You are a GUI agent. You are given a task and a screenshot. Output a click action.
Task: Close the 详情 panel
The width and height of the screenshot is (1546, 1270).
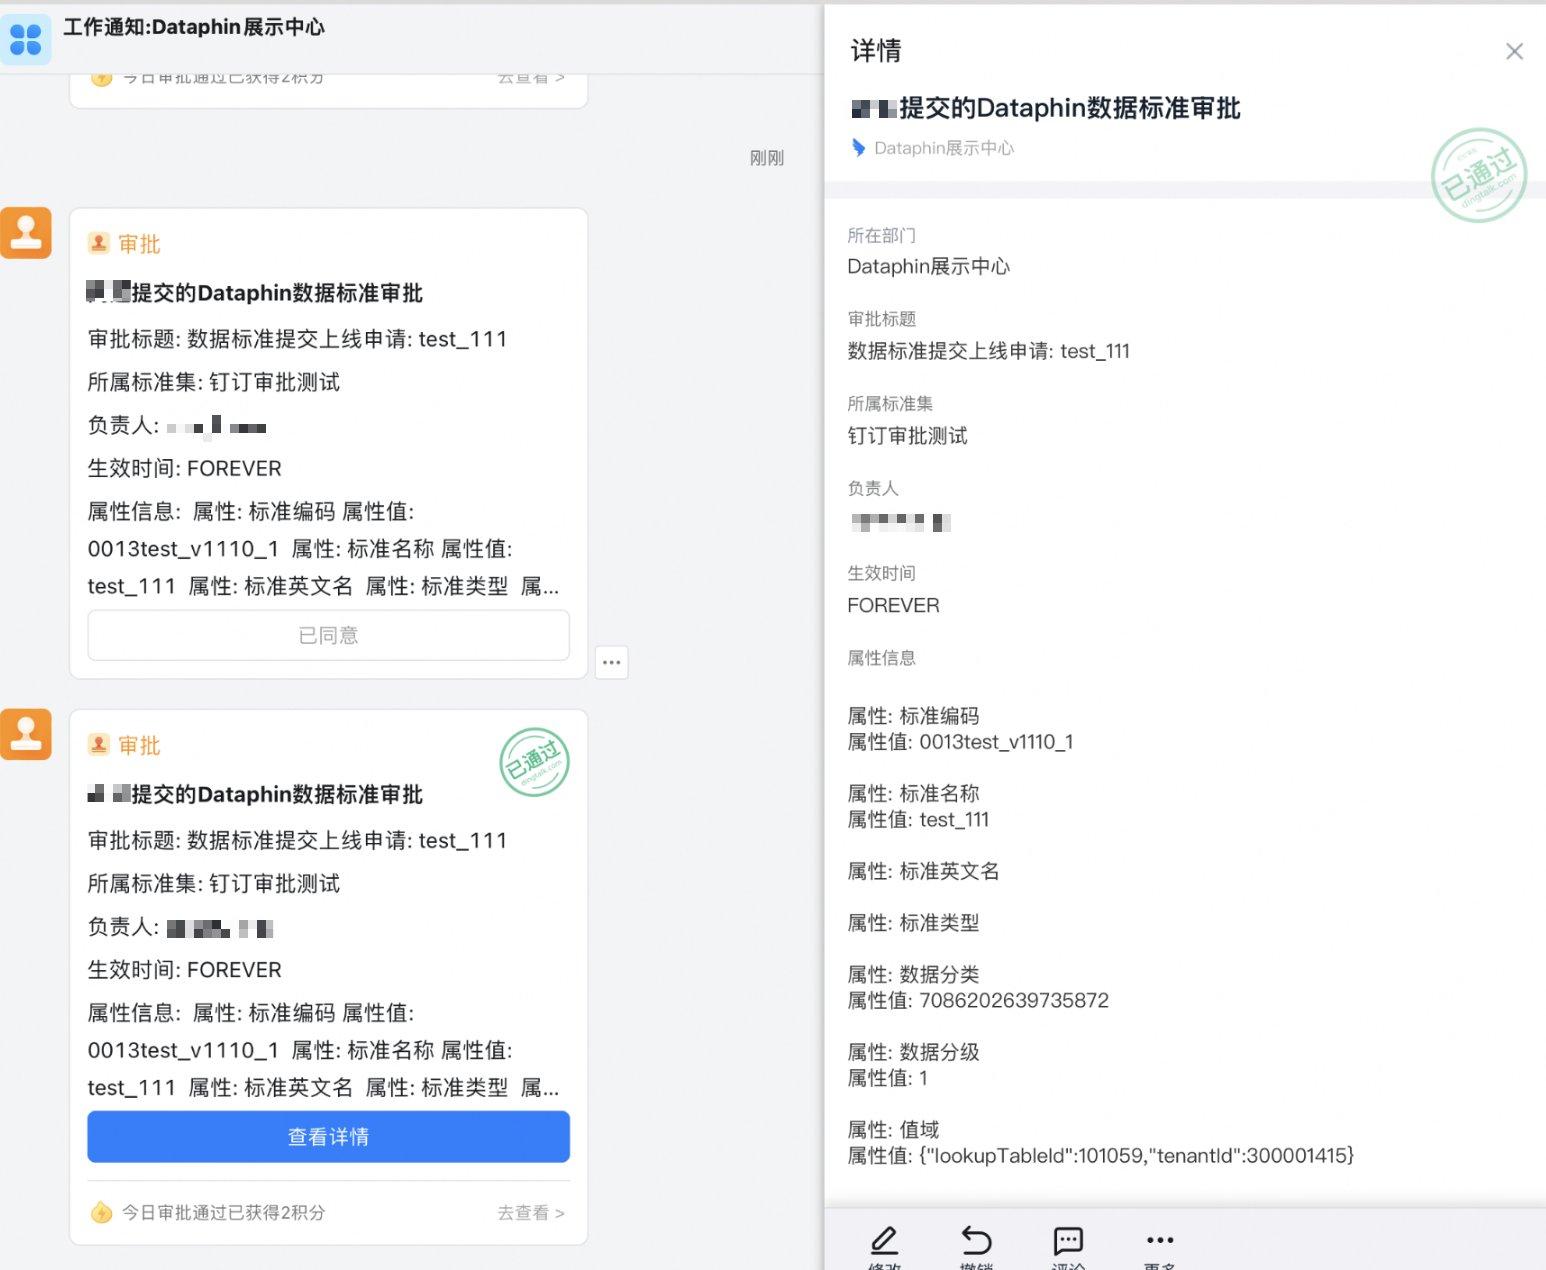click(1514, 51)
